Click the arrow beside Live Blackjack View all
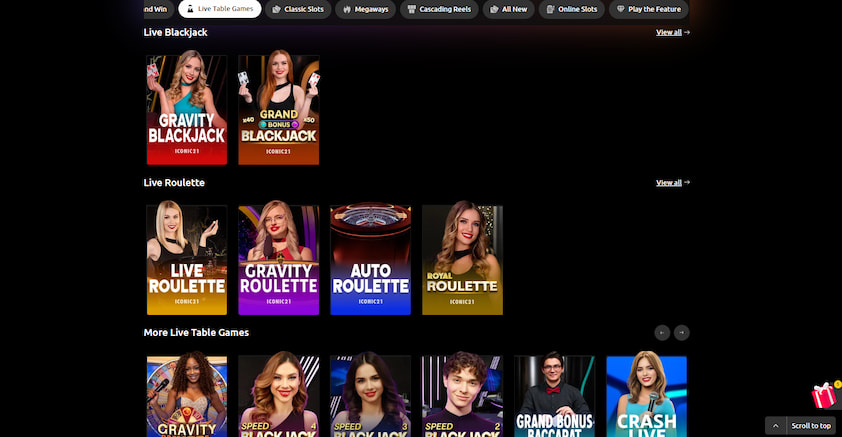842x437 pixels. [687, 32]
